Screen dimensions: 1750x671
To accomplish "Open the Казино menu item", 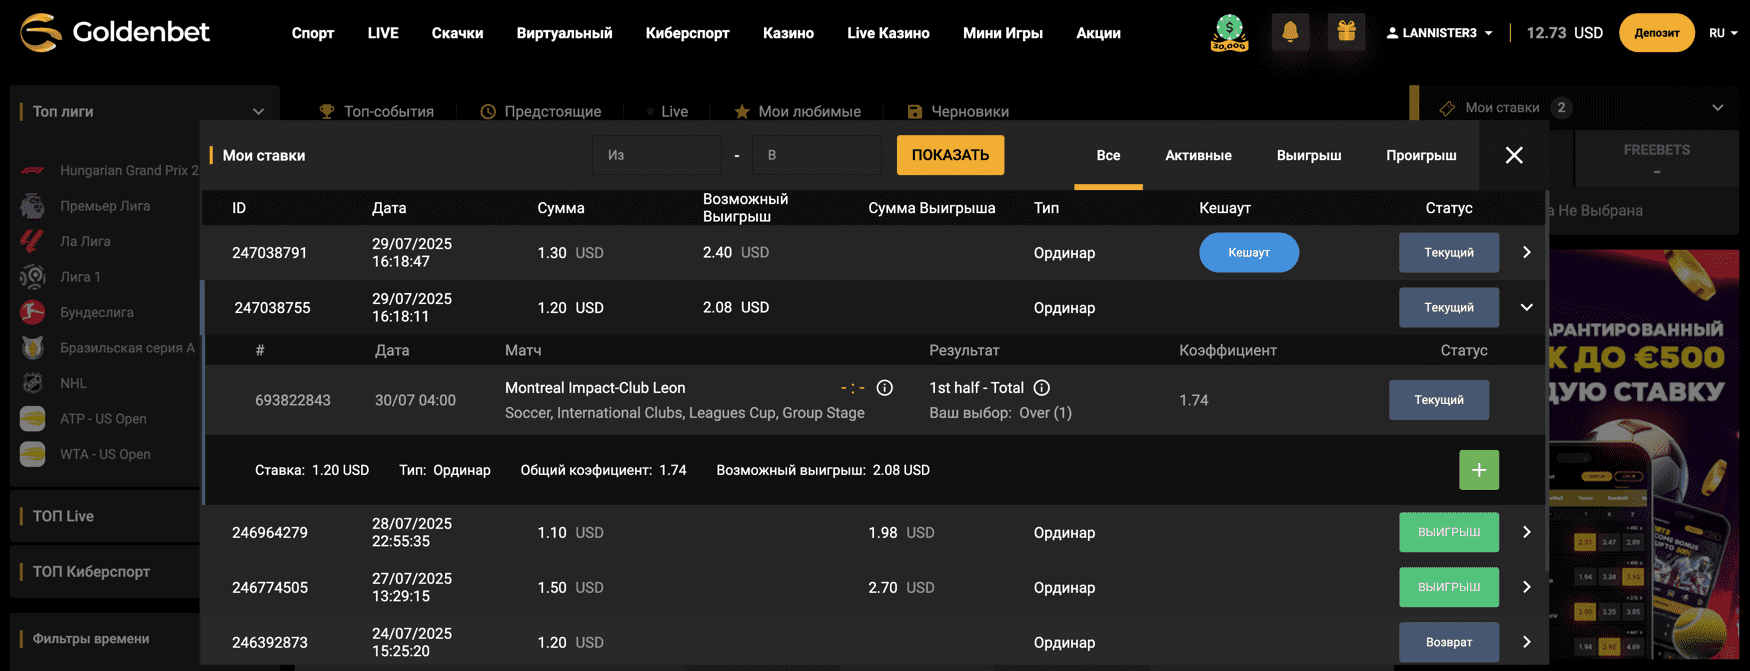I will [x=788, y=33].
